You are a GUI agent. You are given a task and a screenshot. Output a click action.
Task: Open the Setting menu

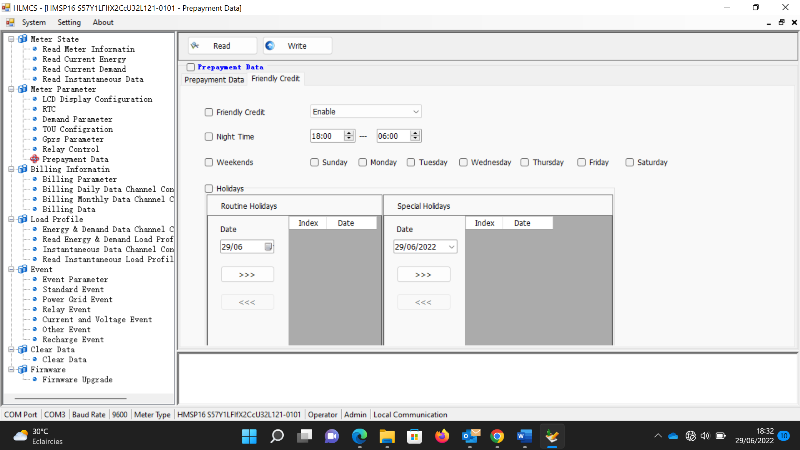click(69, 22)
